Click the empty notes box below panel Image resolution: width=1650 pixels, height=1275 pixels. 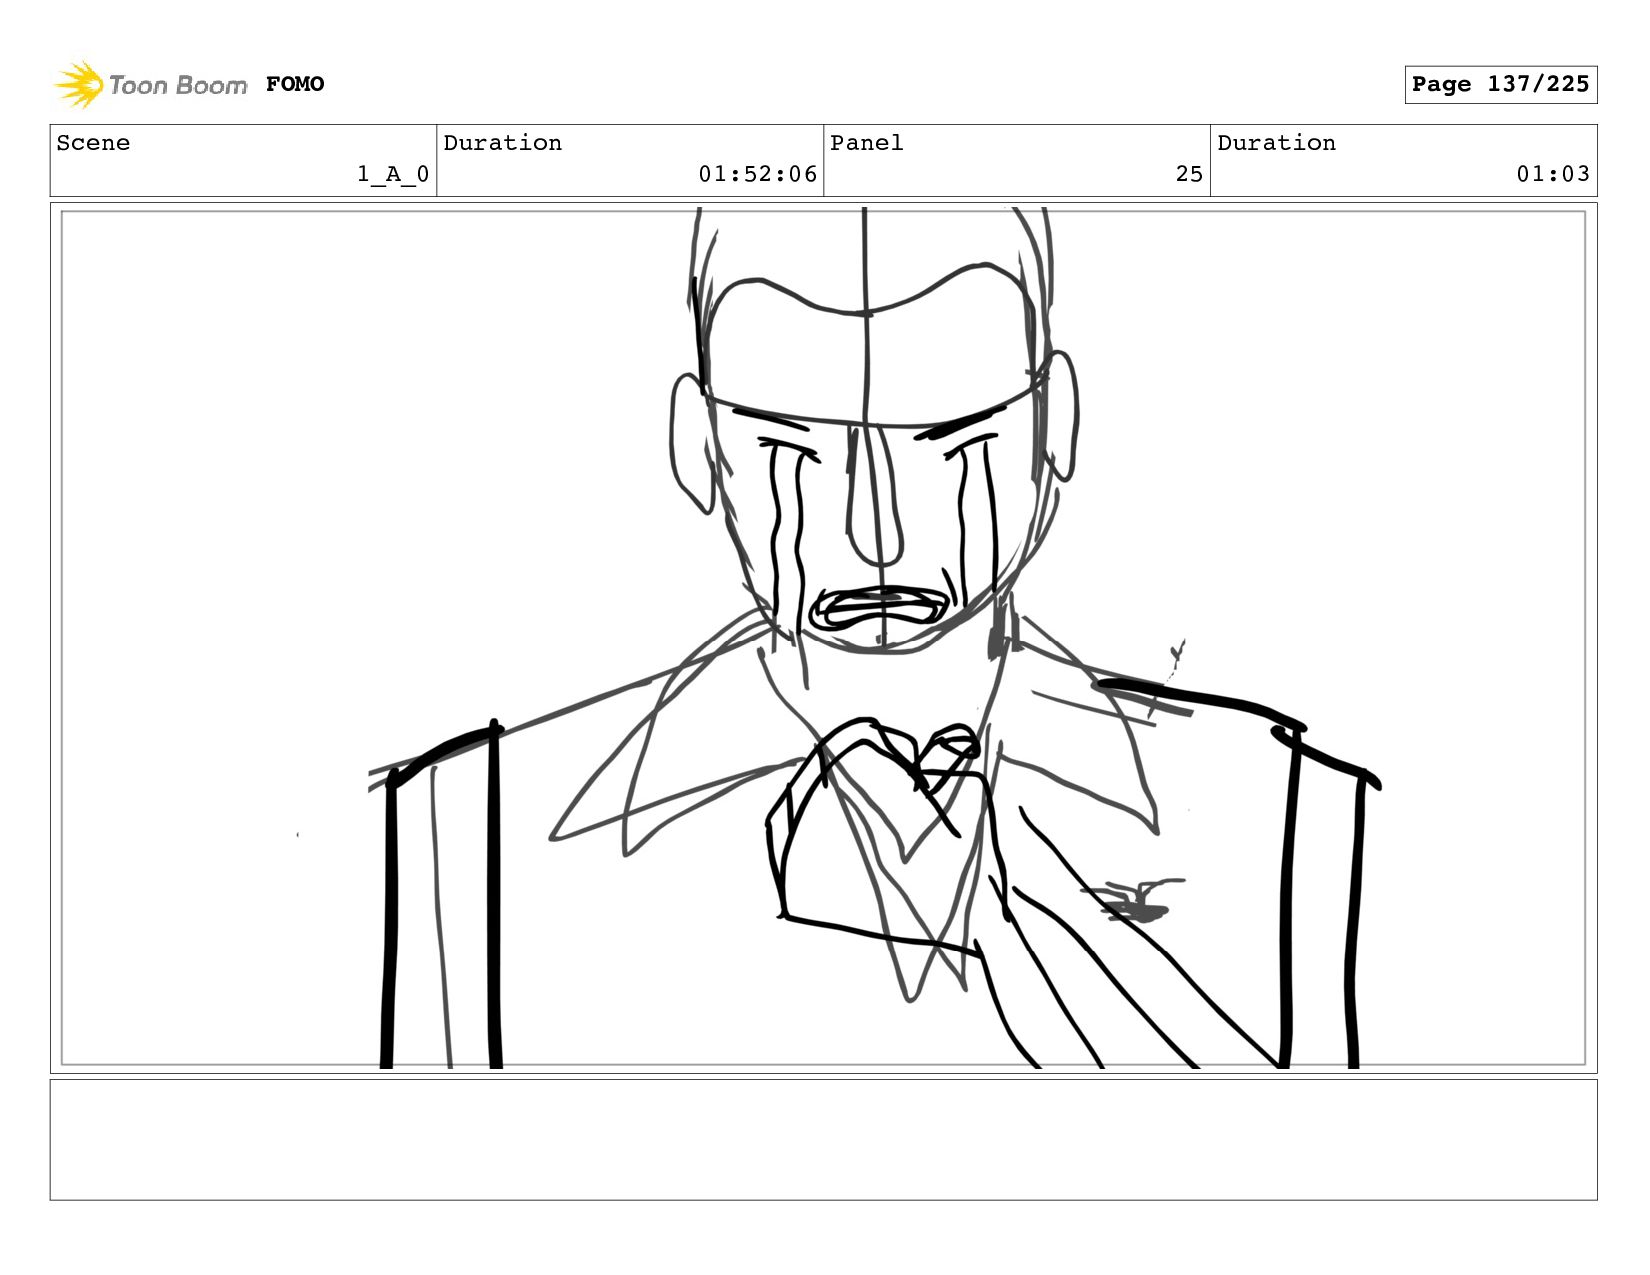(823, 1139)
